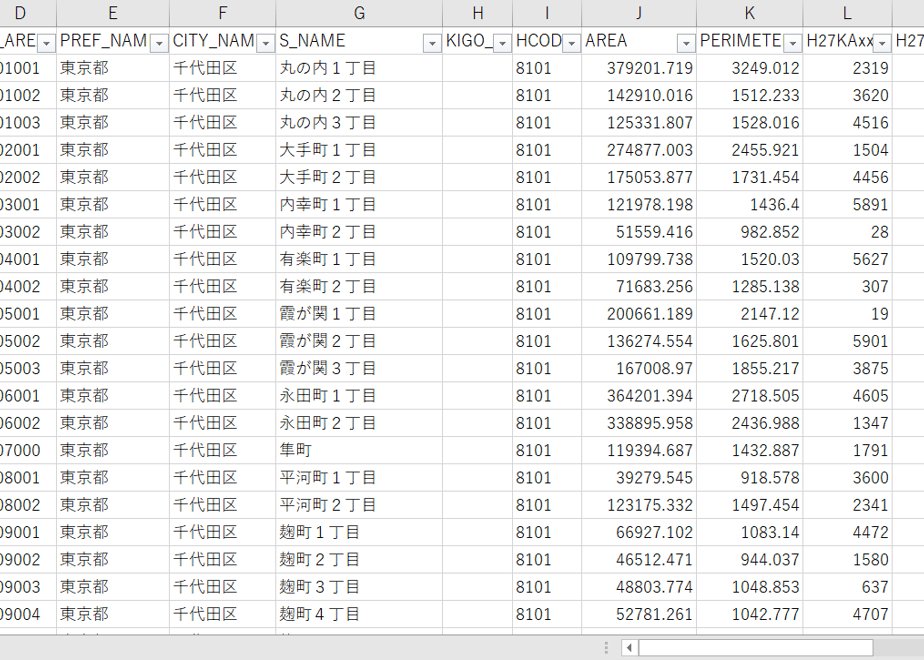Screen dimensions: 924x660
Task: Select PERIMETER value 2147.12
Action: coord(750,314)
